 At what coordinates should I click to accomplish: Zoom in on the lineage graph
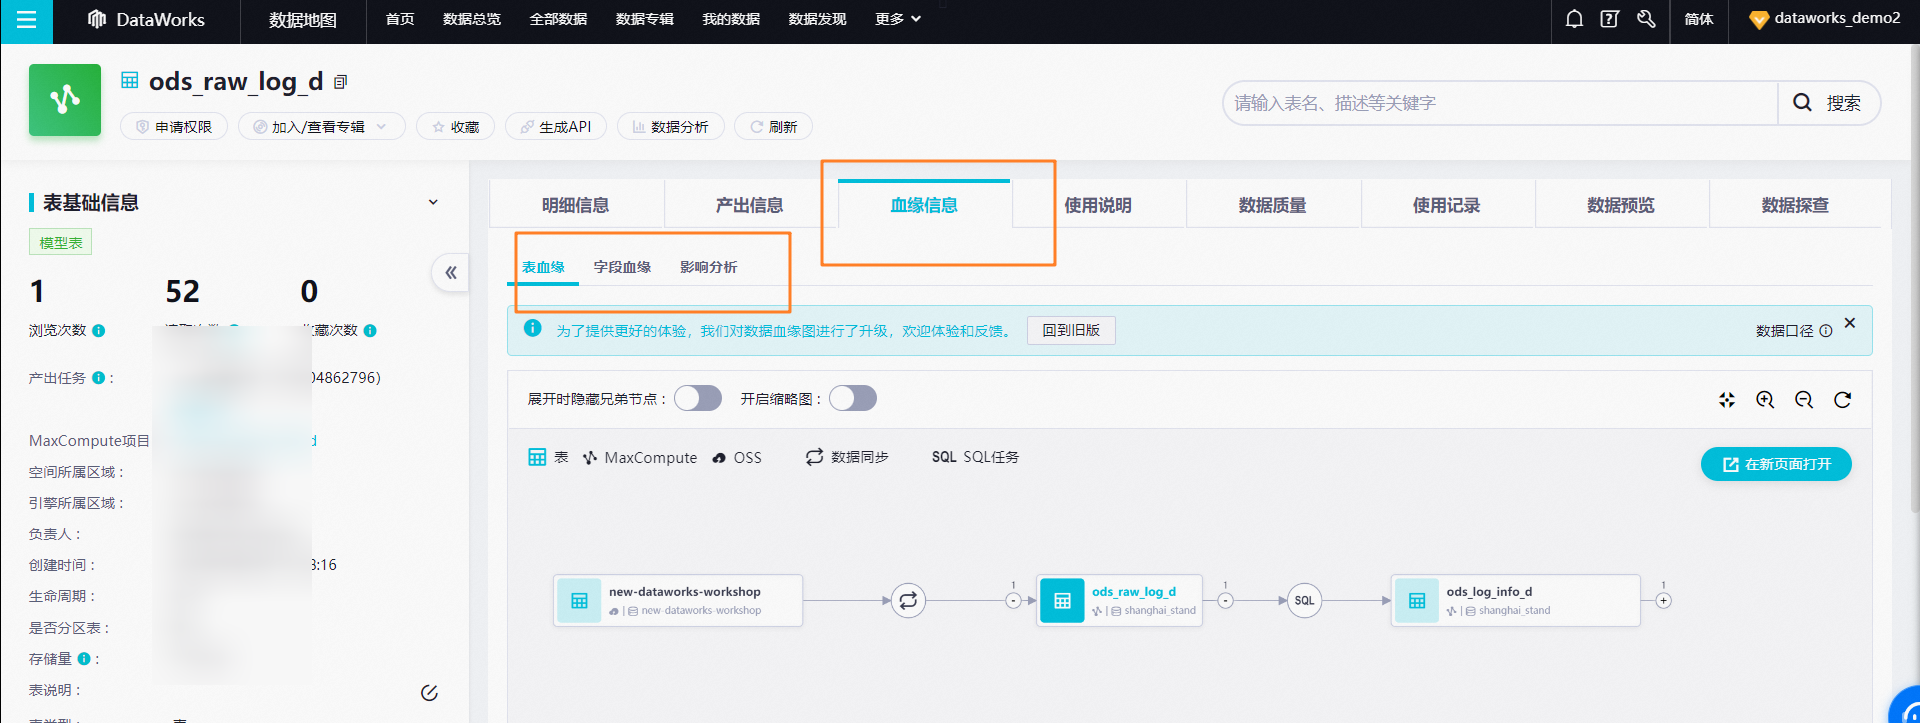(1765, 400)
